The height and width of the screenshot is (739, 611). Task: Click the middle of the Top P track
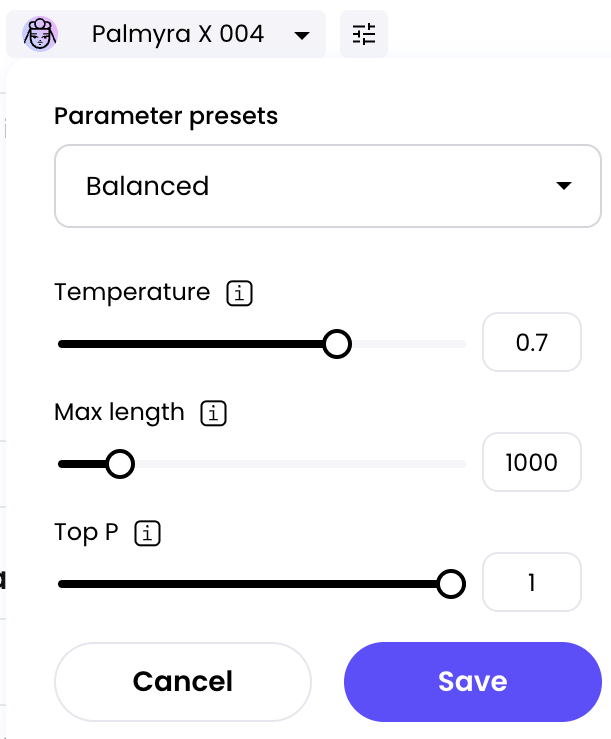262,584
